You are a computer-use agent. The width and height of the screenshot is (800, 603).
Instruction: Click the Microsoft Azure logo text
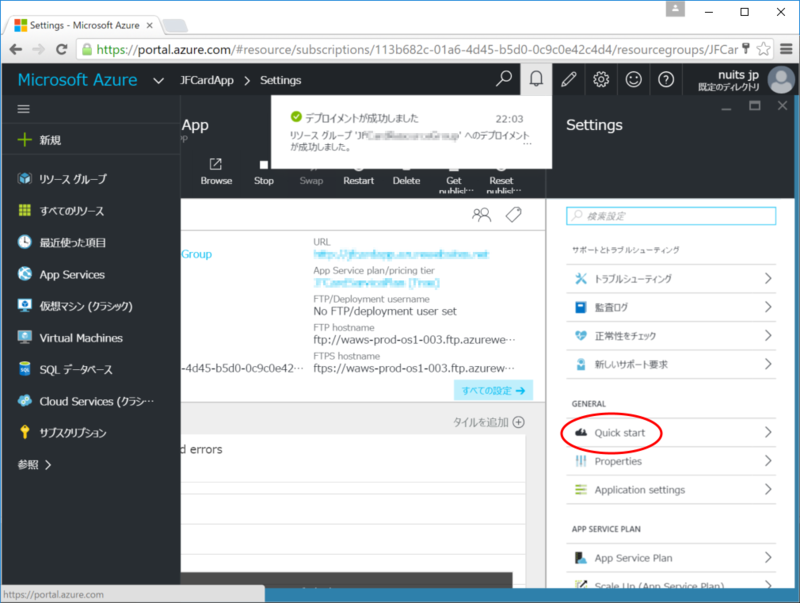77,80
